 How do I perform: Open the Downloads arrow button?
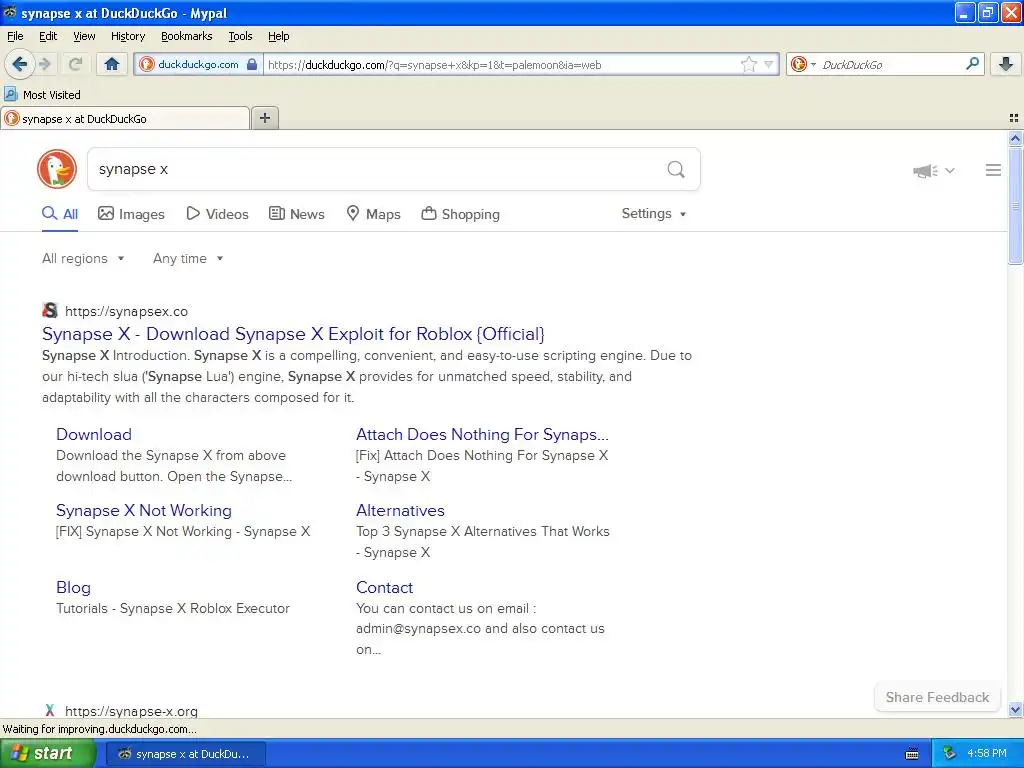click(x=1006, y=64)
